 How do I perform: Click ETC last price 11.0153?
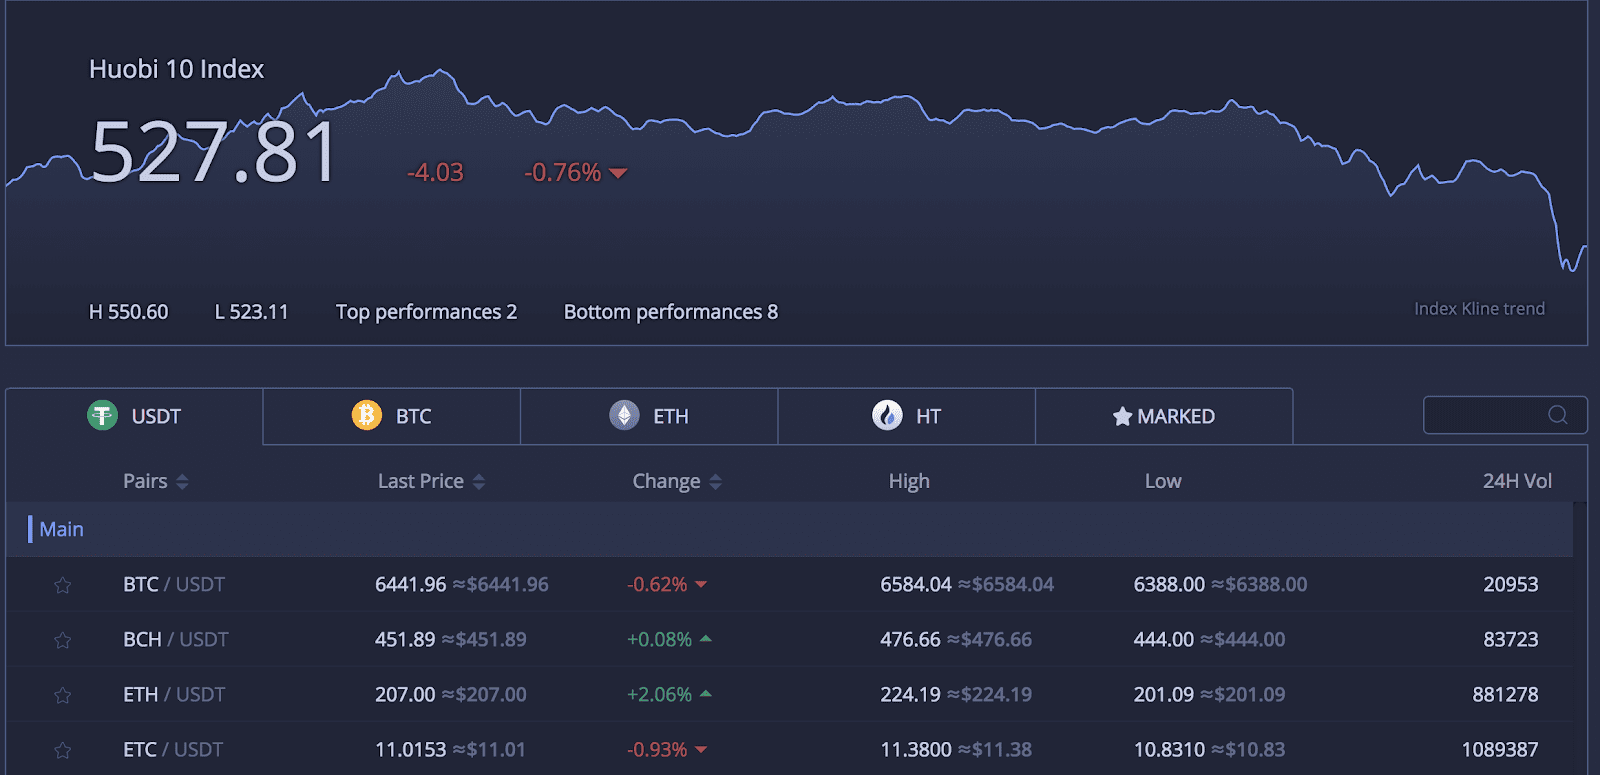click(x=410, y=749)
